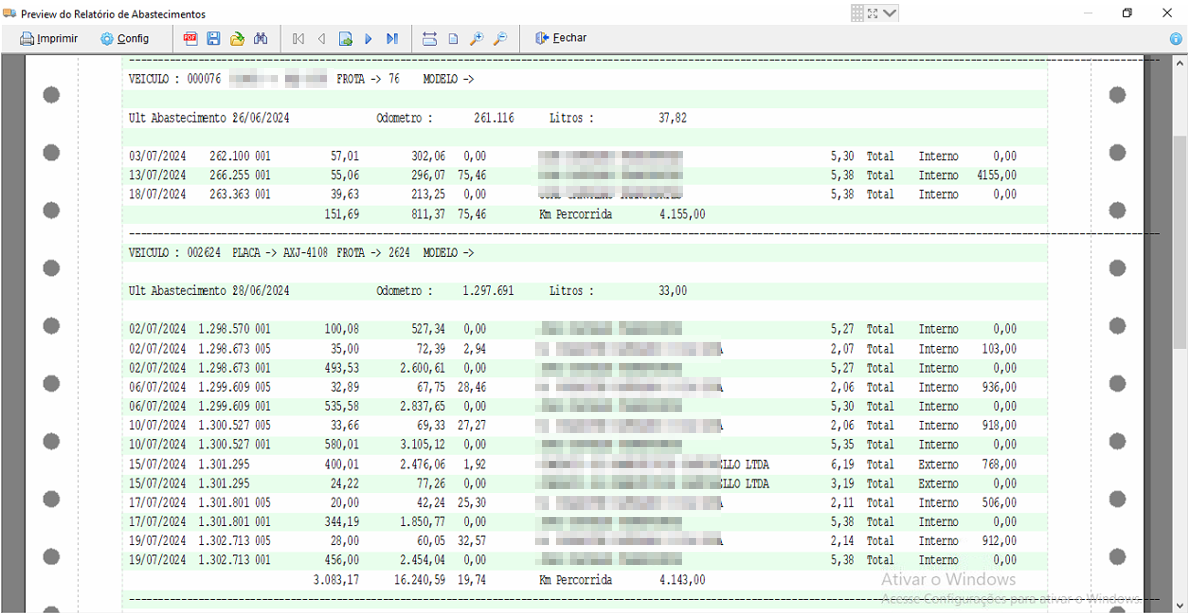Screen dimensions: 1188x613
Task: Click total amount 16.240,59
Action: [419, 580]
